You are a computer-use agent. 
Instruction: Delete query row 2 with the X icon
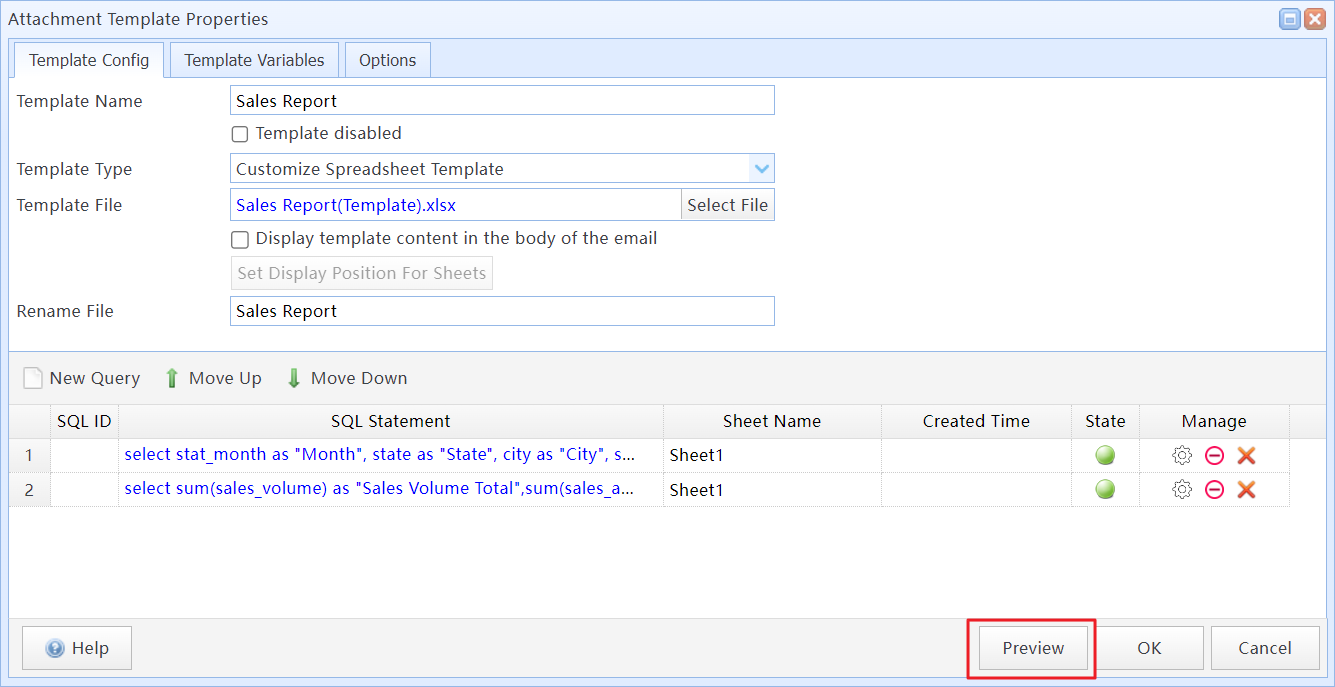[1246, 490]
